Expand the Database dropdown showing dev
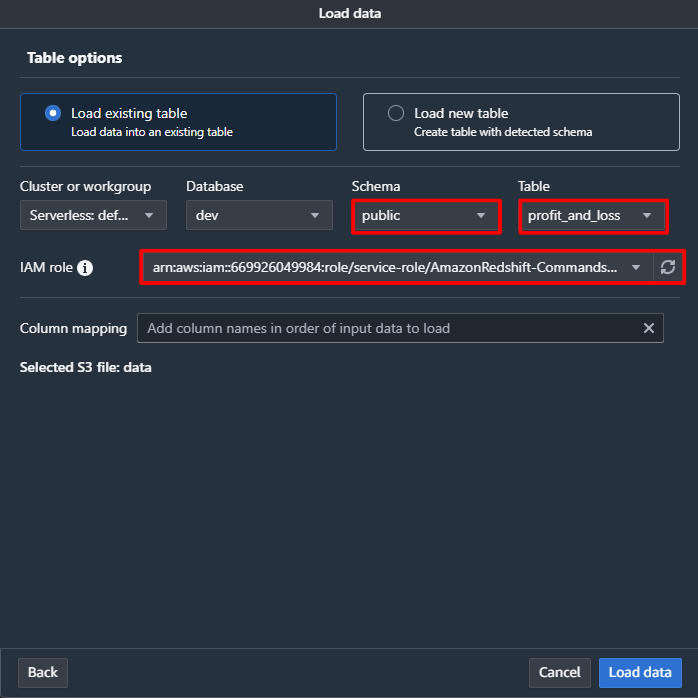Image resolution: width=698 pixels, height=698 pixels. click(x=259, y=215)
